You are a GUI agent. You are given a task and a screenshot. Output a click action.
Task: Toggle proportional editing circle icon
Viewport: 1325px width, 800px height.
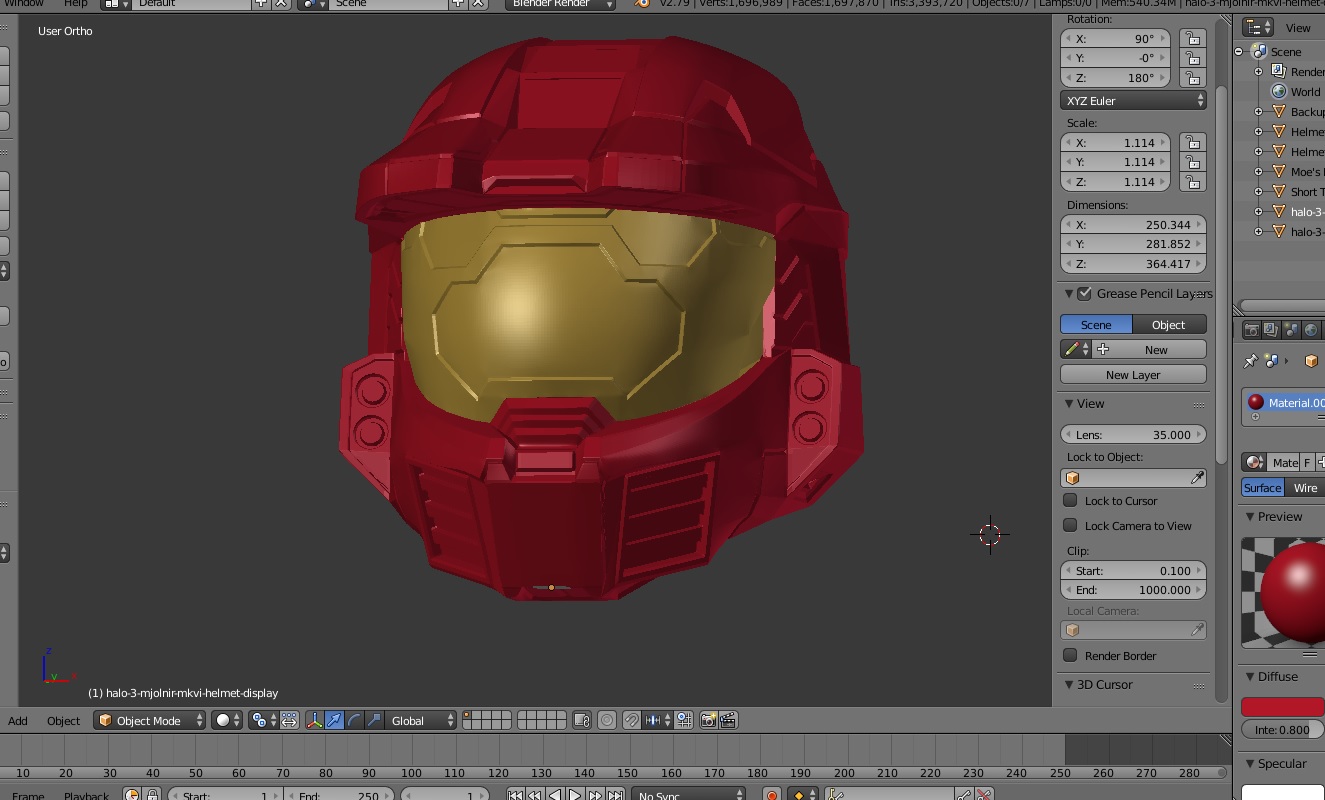point(607,720)
